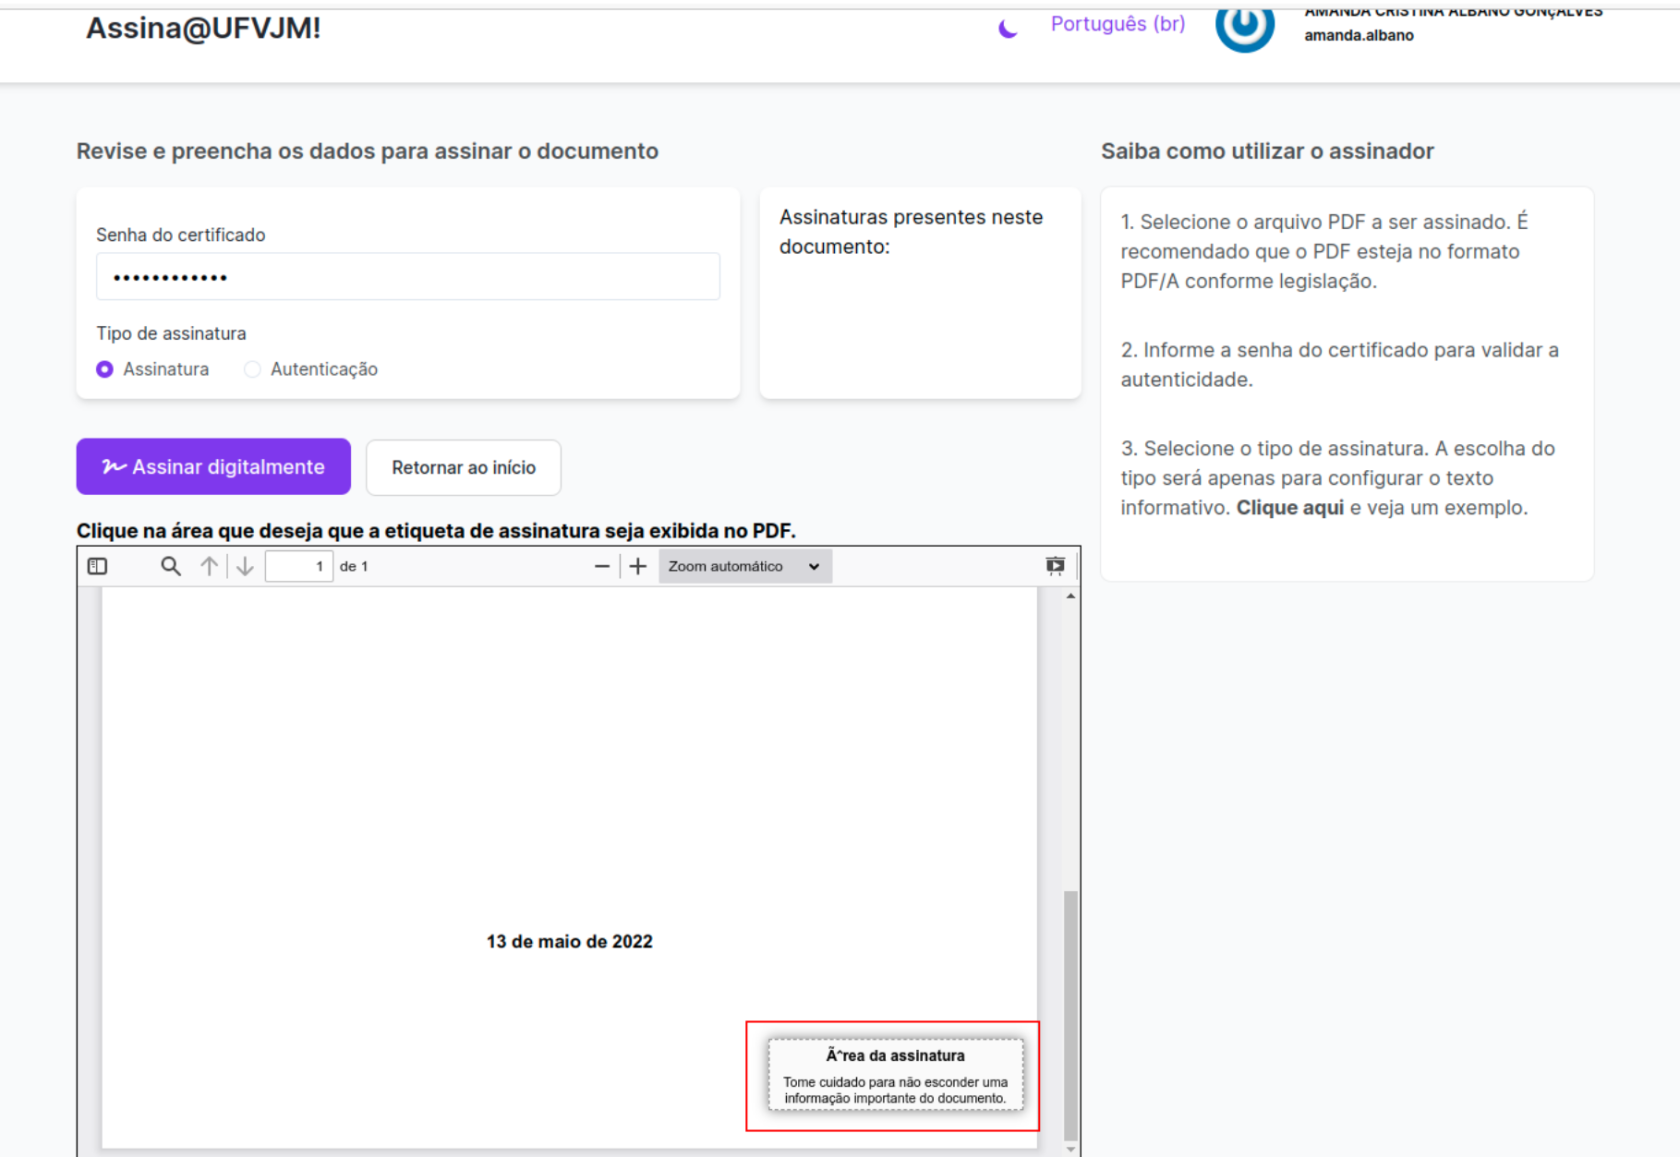Return via Retornar ao início button
This screenshot has height=1157, width=1680.
coord(463,467)
